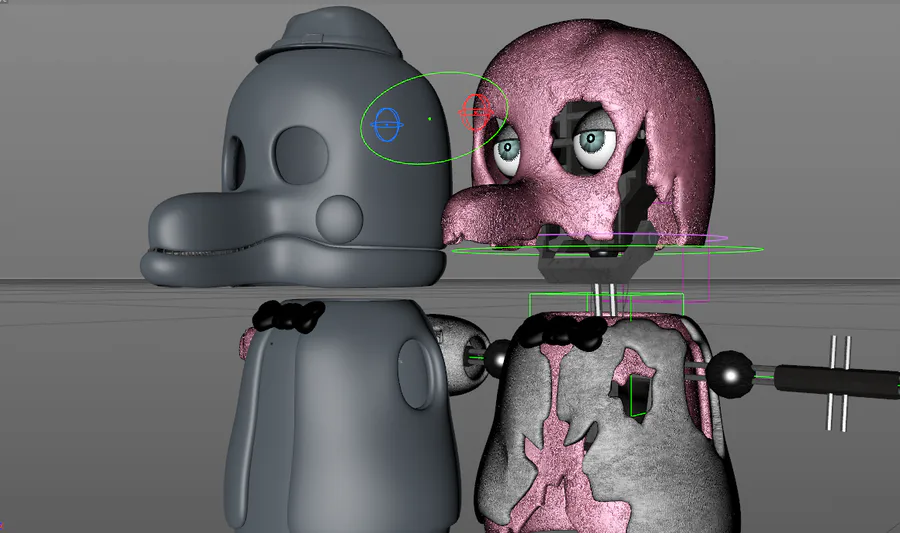Select the gray character's round eye socket

point(301,155)
